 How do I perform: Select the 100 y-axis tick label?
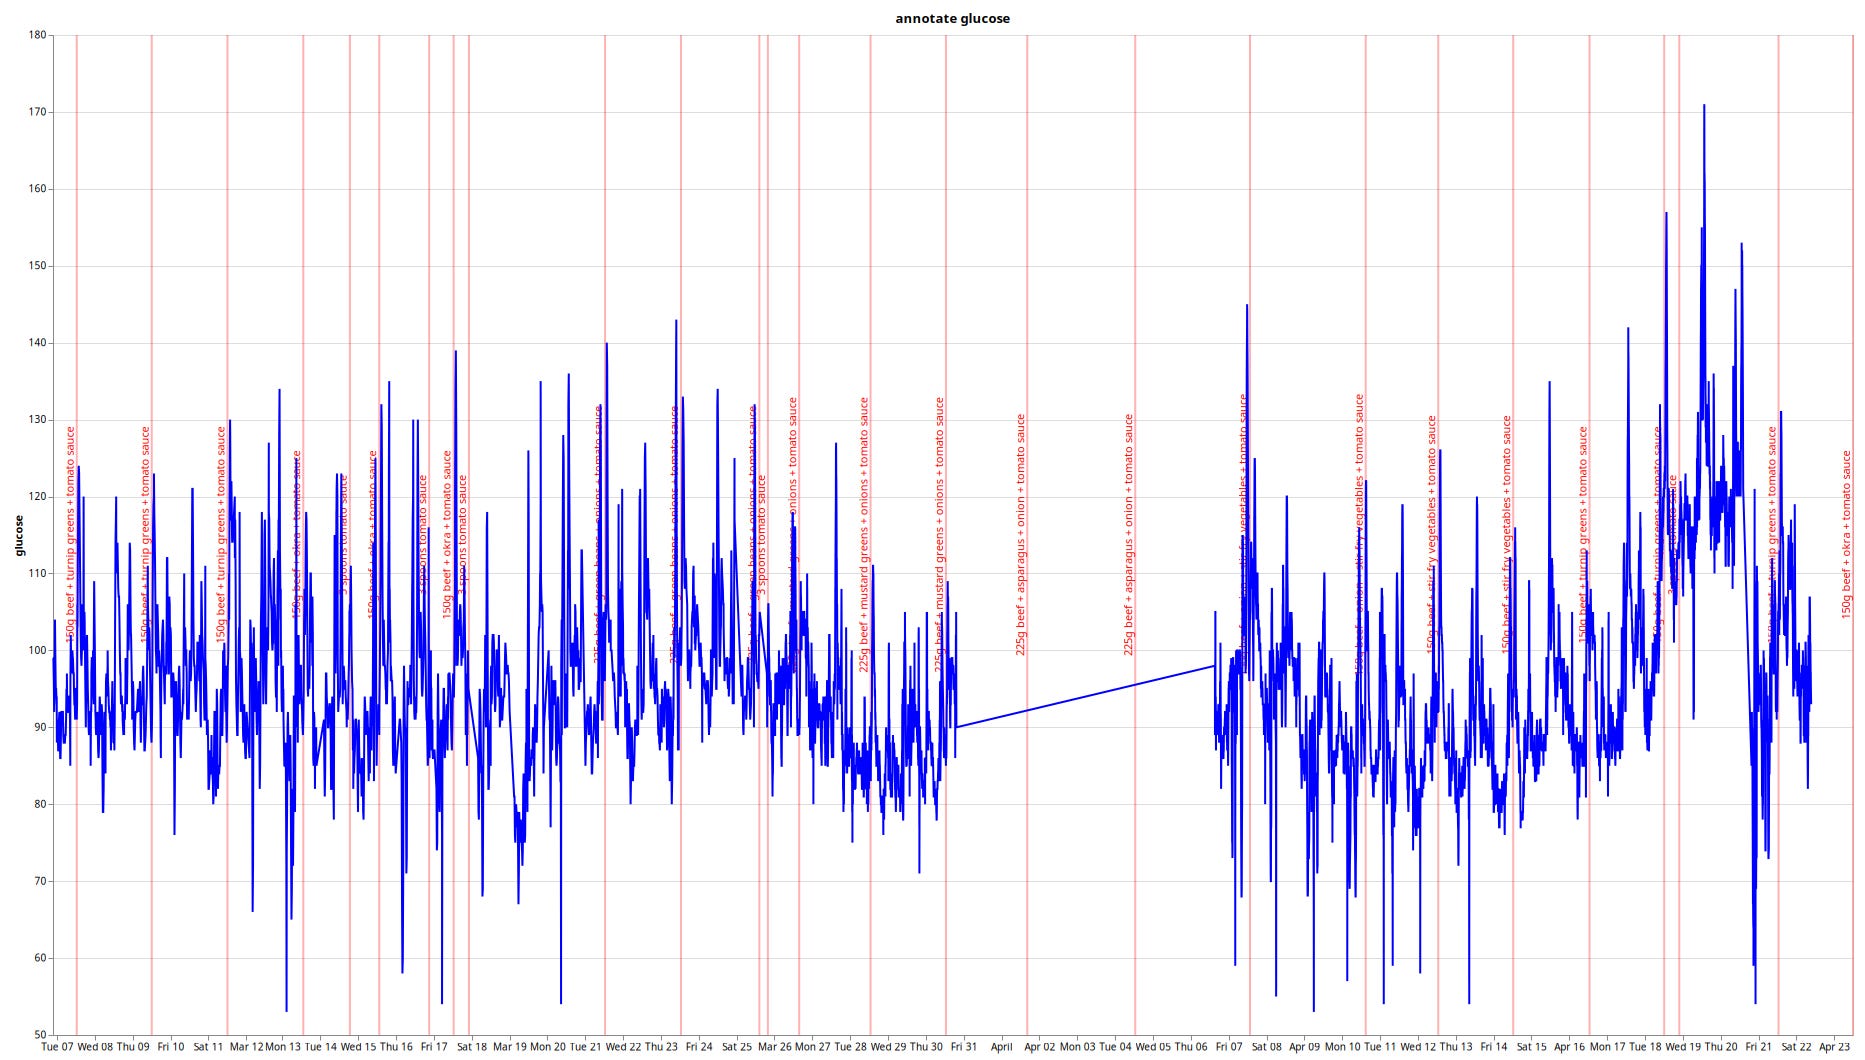tap(37, 651)
